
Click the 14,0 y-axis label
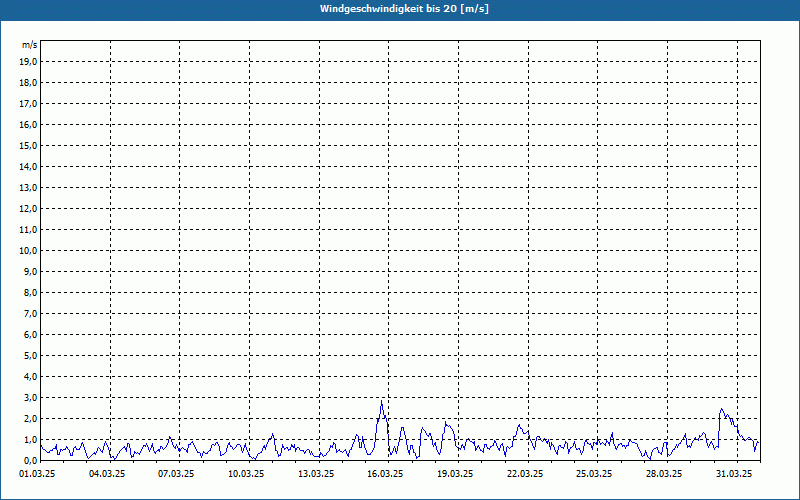(x=28, y=166)
